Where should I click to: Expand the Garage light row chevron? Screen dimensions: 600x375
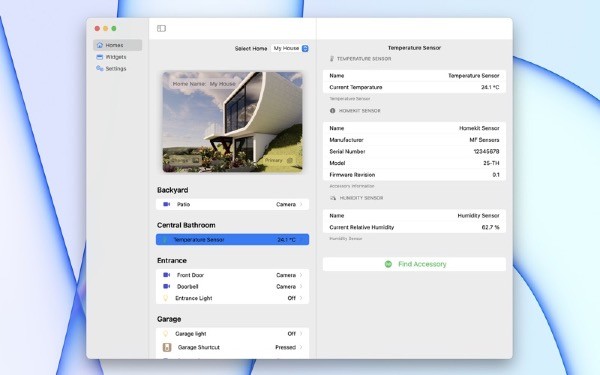click(x=301, y=334)
